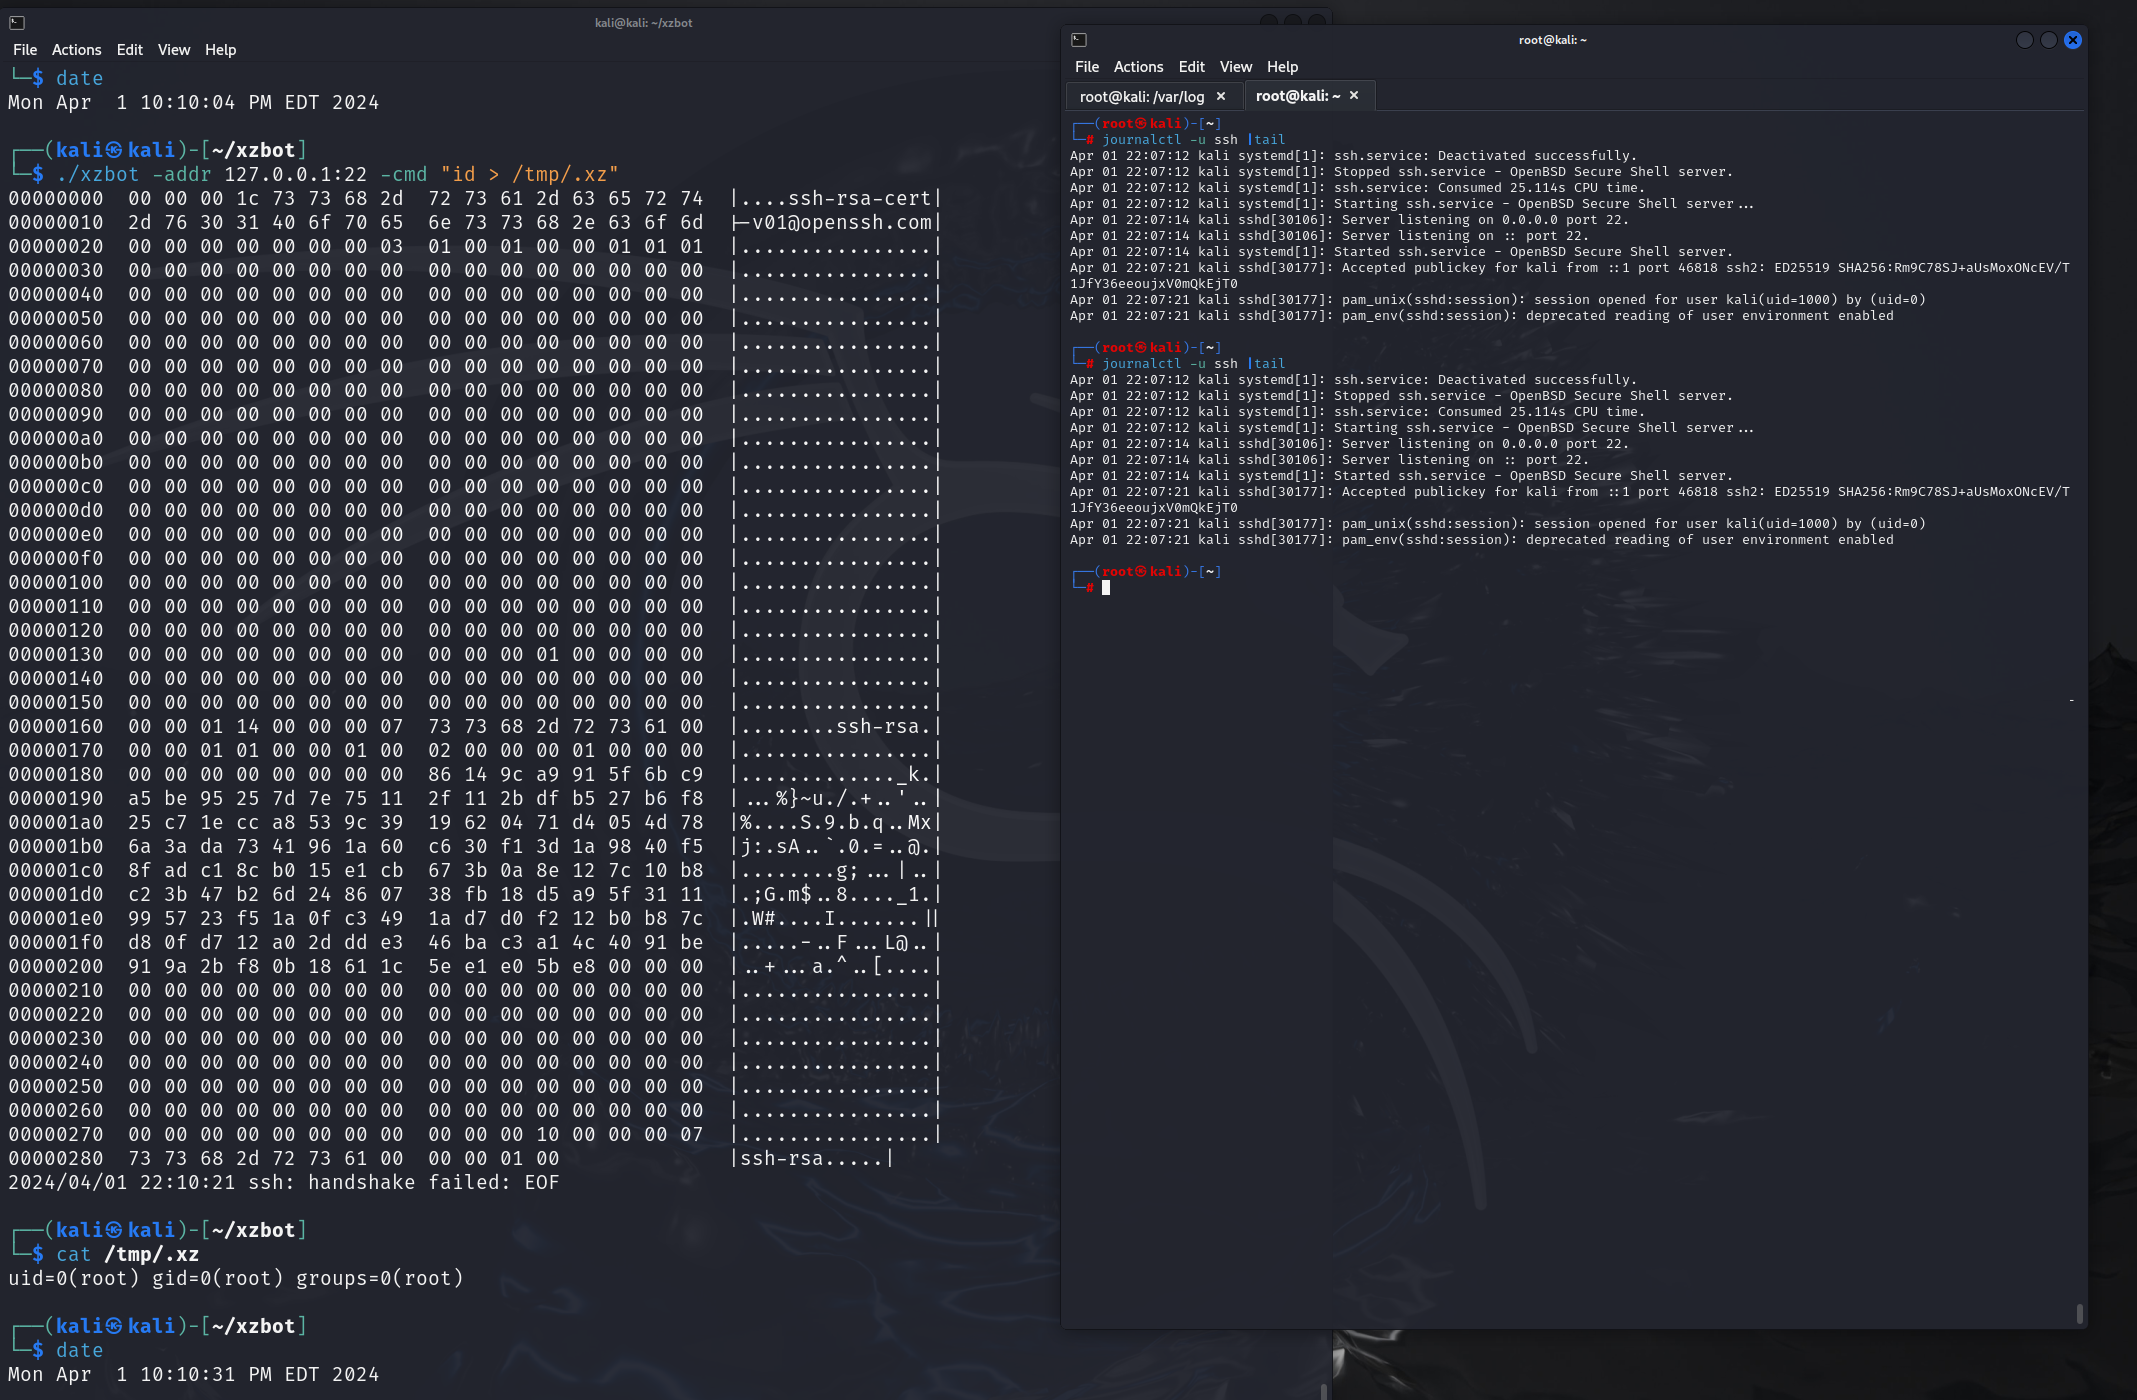The image size is (2137, 1400).
Task: Open Actions menu in root@kali terminal
Action: pyautogui.click(x=1138, y=67)
